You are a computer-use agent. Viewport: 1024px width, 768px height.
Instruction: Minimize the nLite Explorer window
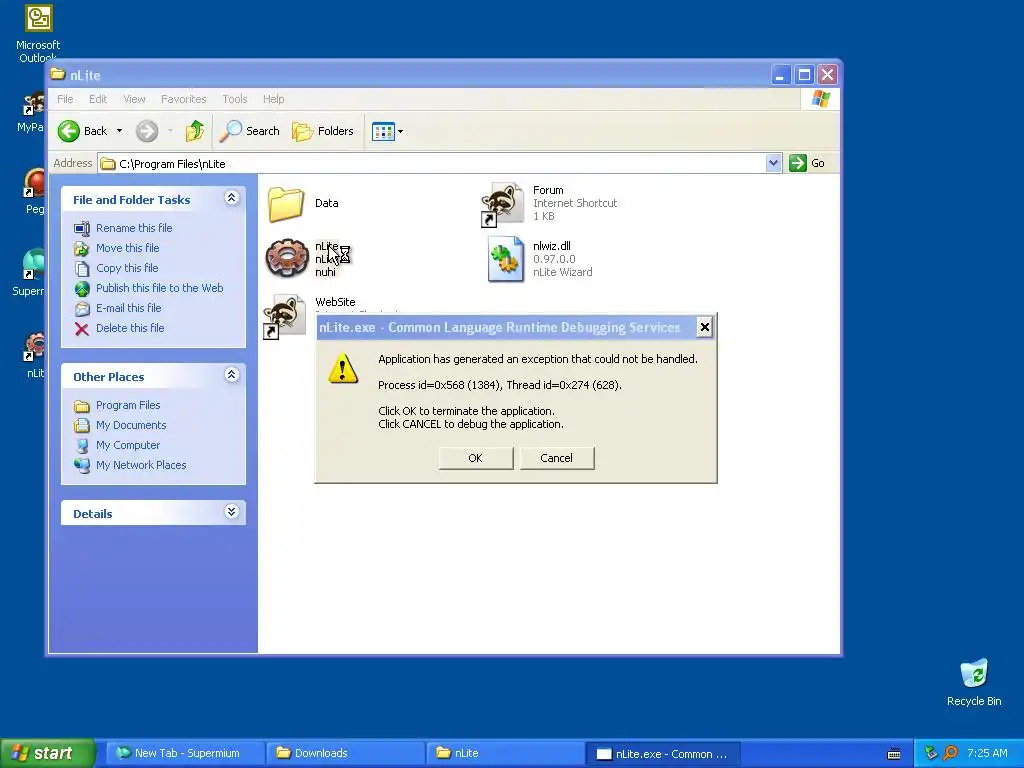pyautogui.click(x=780, y=75)
